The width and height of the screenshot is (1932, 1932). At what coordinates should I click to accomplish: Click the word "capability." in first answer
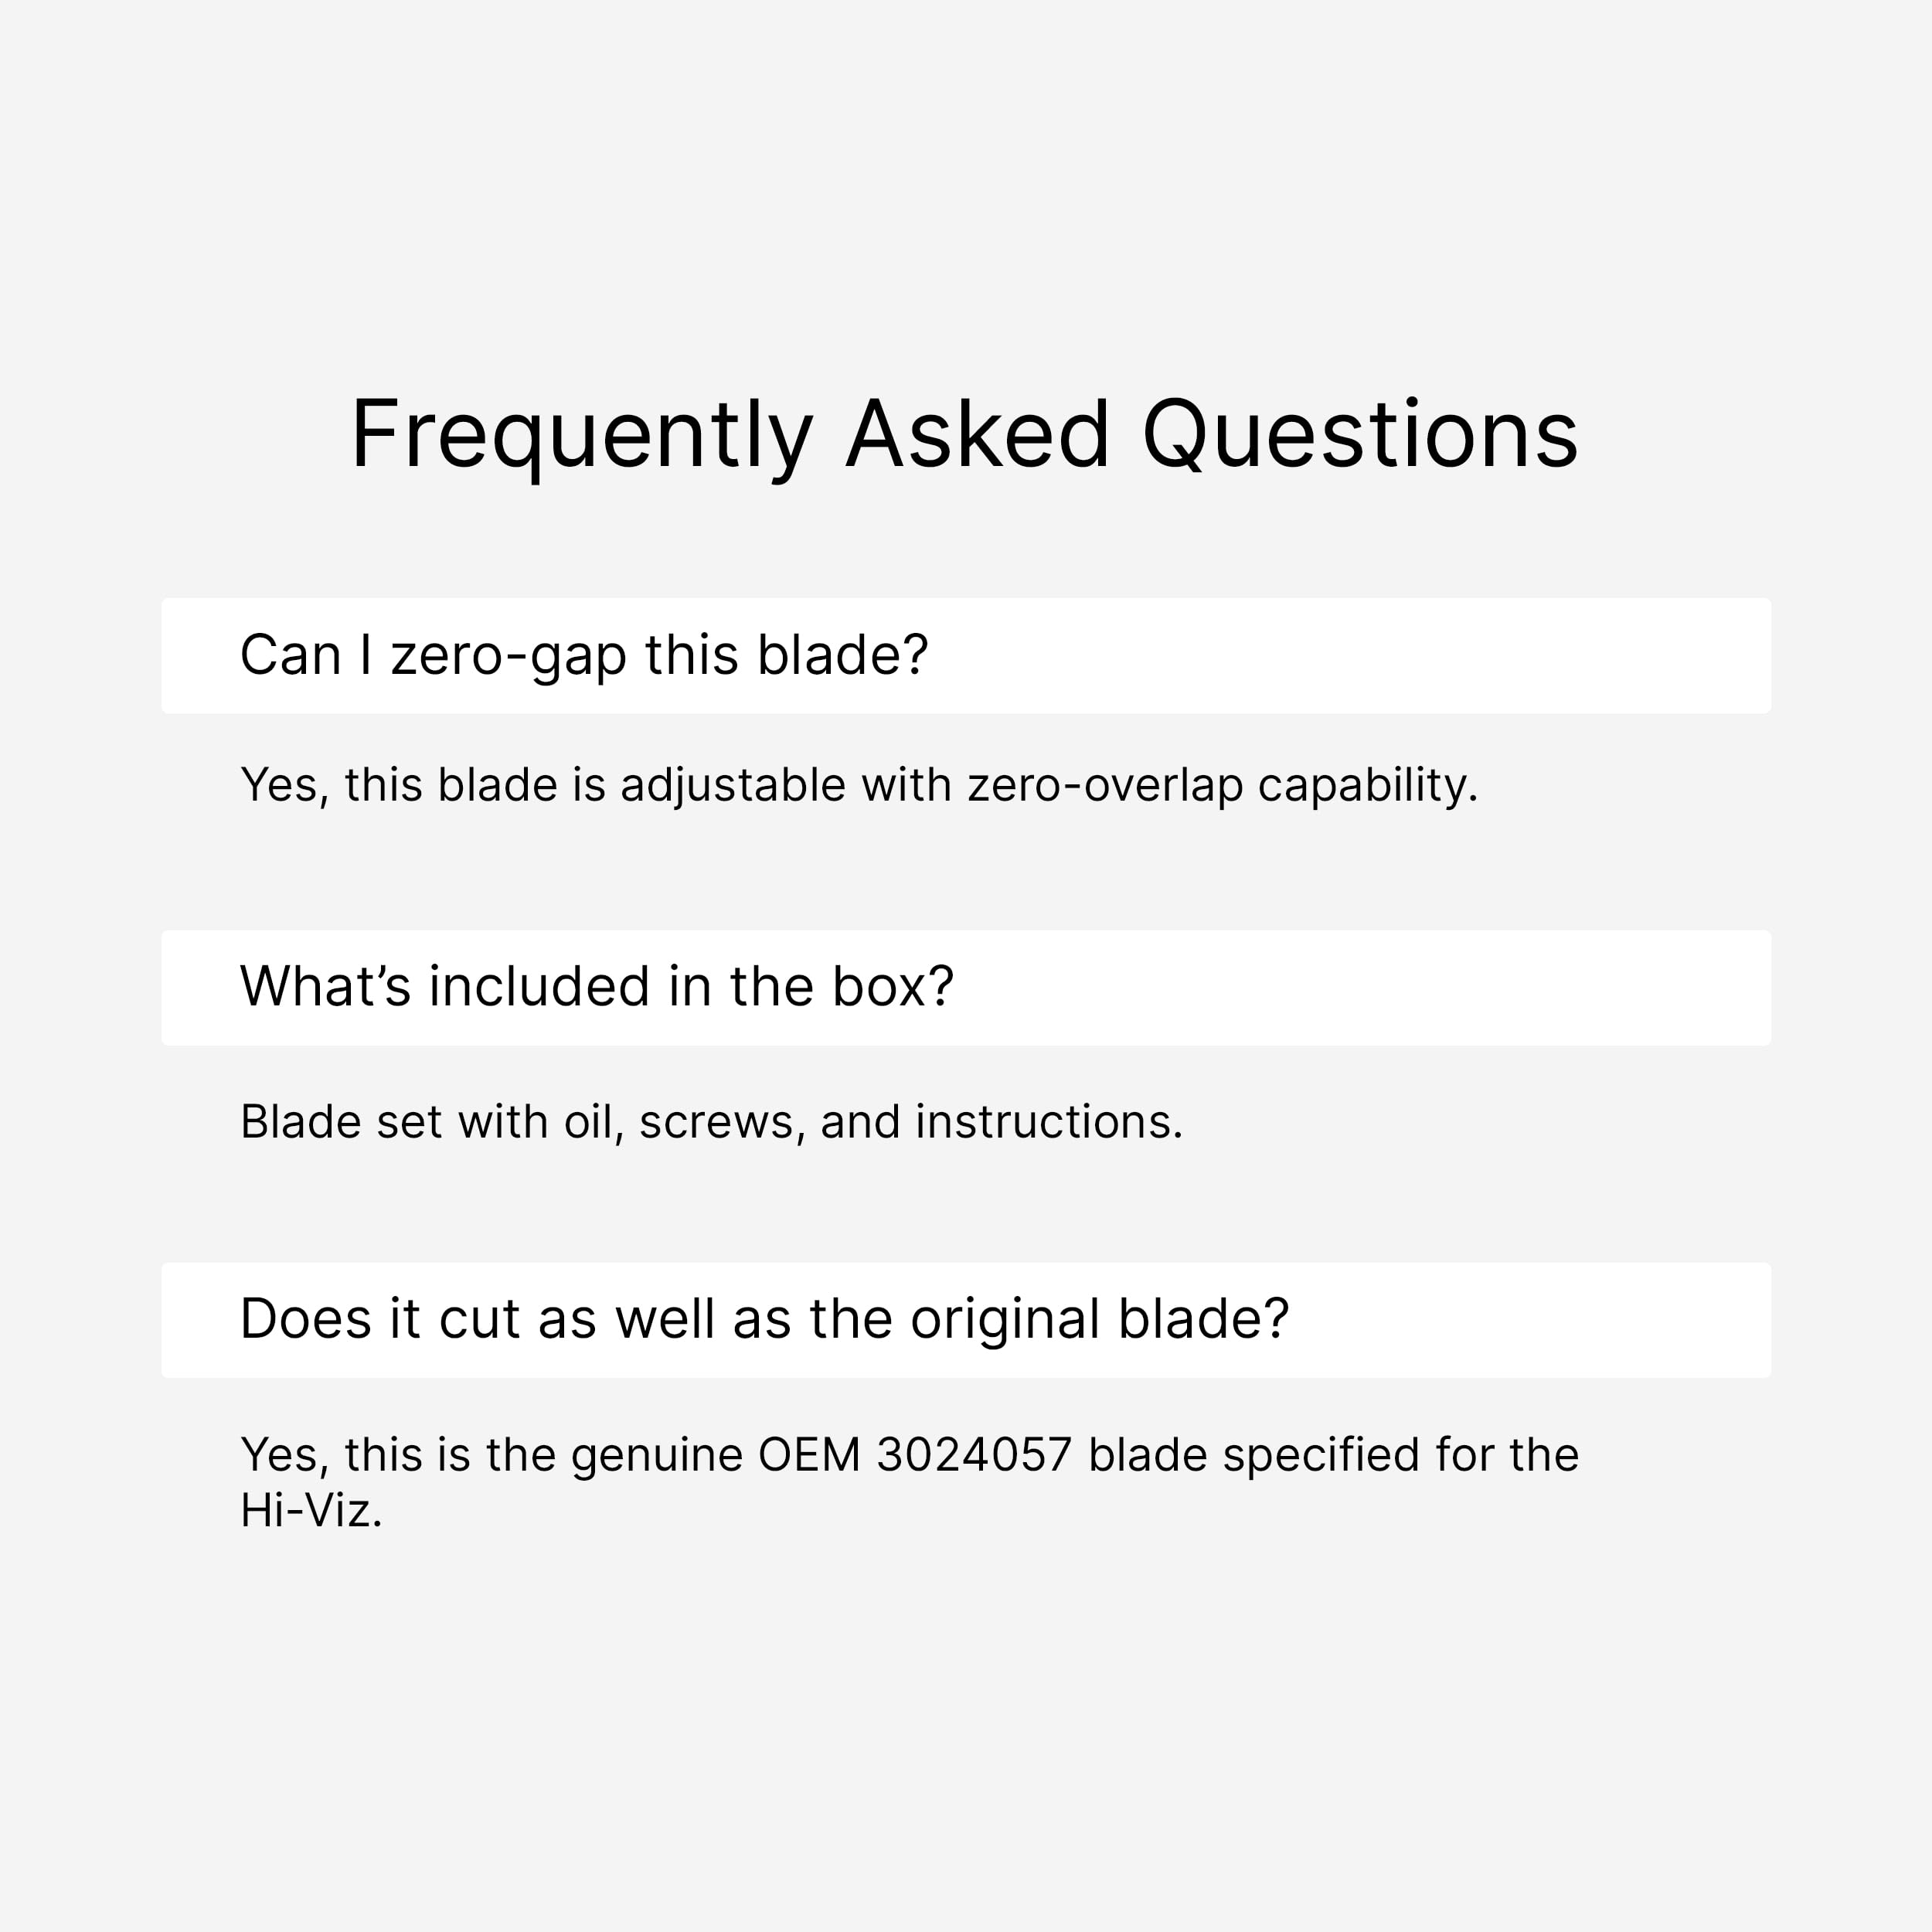tap(1368, 787)
